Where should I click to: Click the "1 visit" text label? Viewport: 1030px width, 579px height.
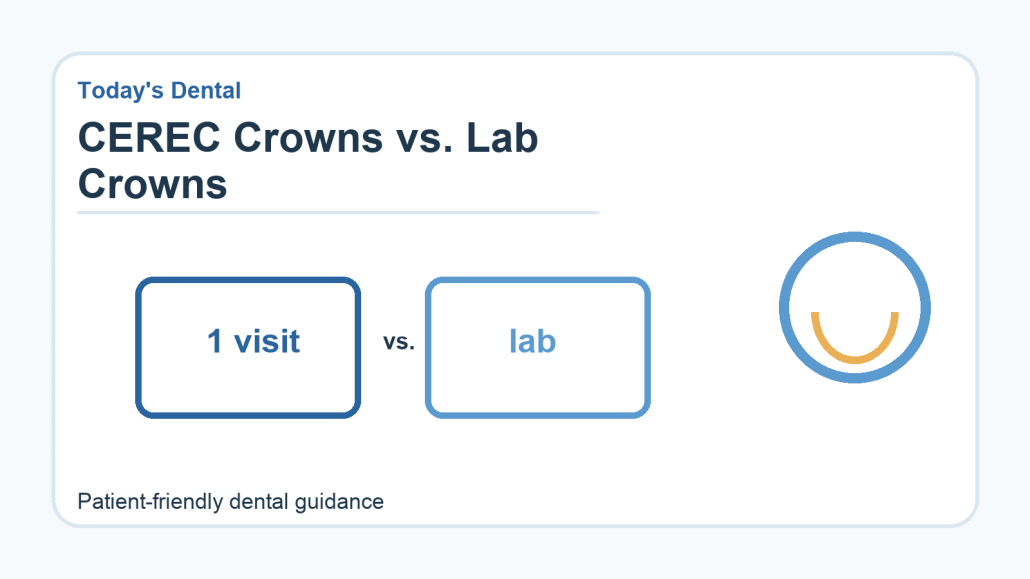coord(254,341)
